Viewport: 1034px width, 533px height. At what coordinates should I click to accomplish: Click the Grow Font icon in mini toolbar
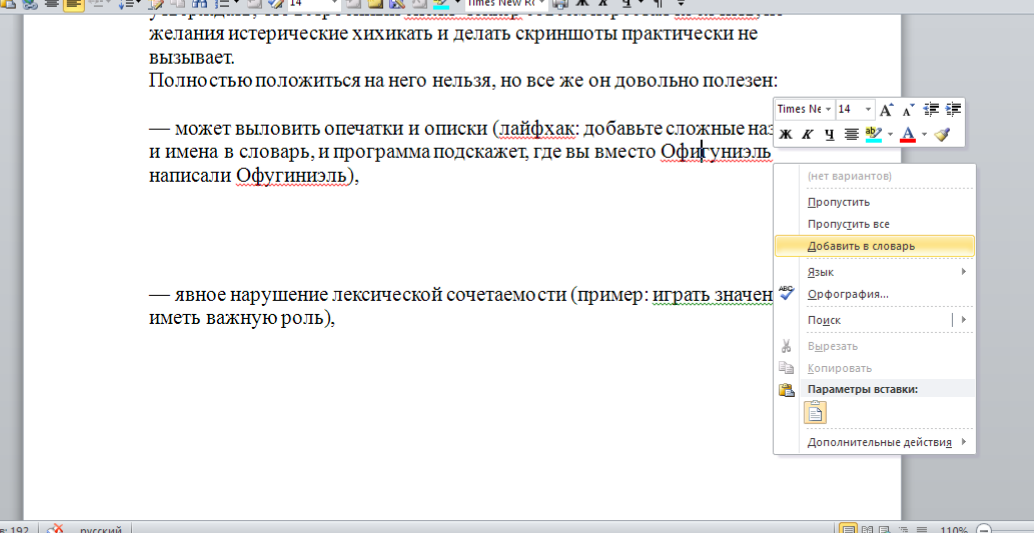click(x=887, y=109)
